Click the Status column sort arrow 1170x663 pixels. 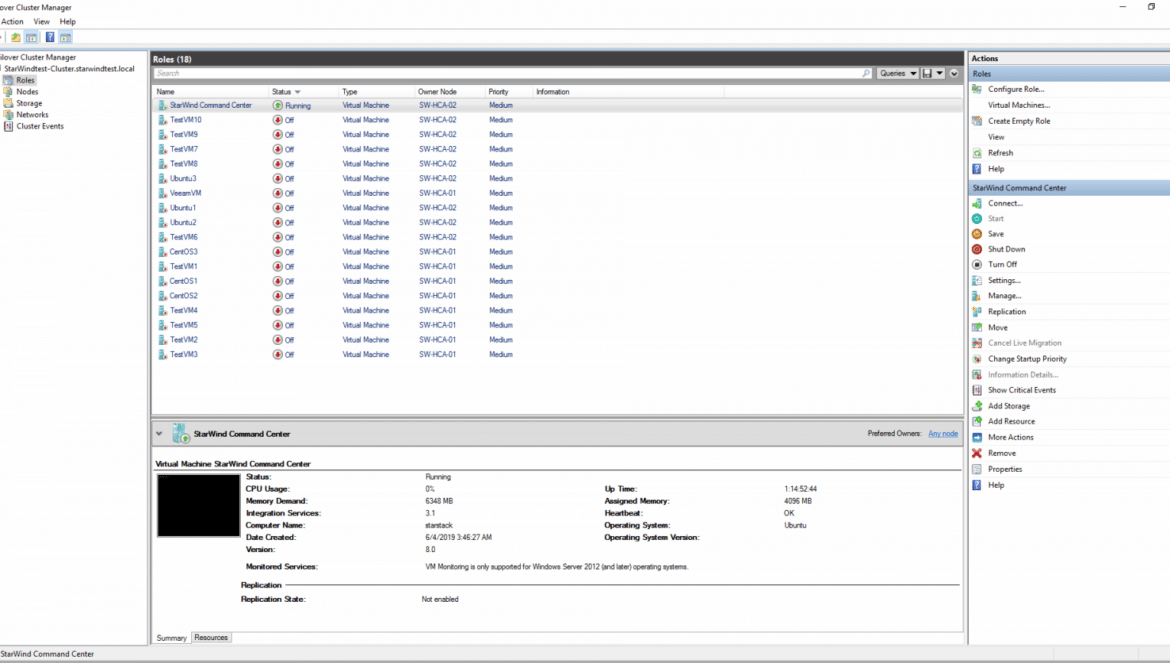point(297,92)
